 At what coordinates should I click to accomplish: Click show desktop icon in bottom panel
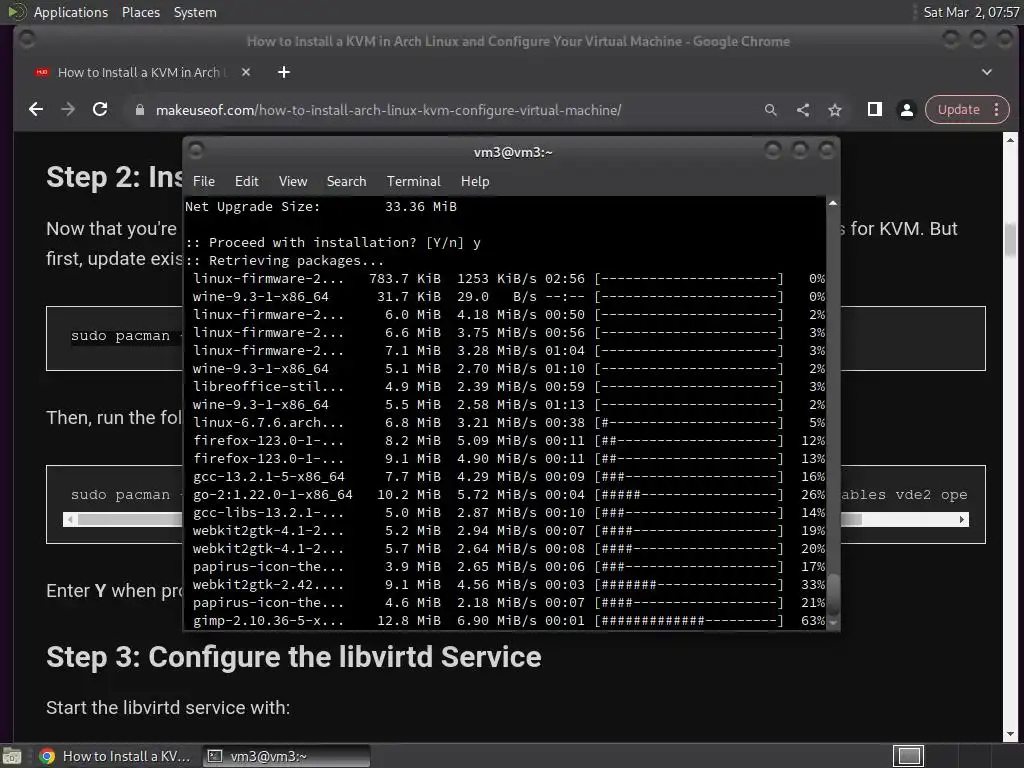pyautogui.click(x=12, y=756)
